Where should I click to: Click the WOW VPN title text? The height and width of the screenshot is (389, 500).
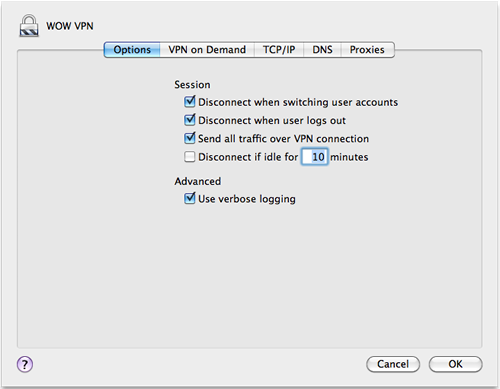(x=70, y=26)
